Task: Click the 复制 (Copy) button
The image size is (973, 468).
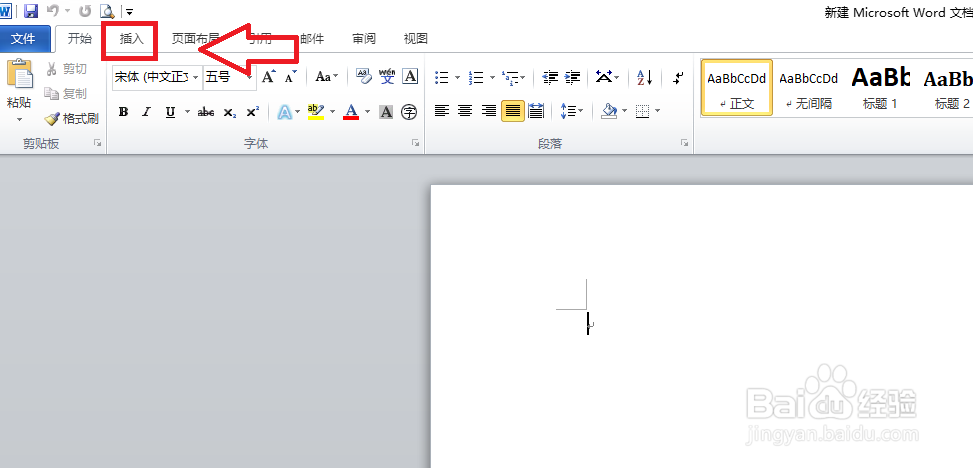Action: tap(66, 94)
